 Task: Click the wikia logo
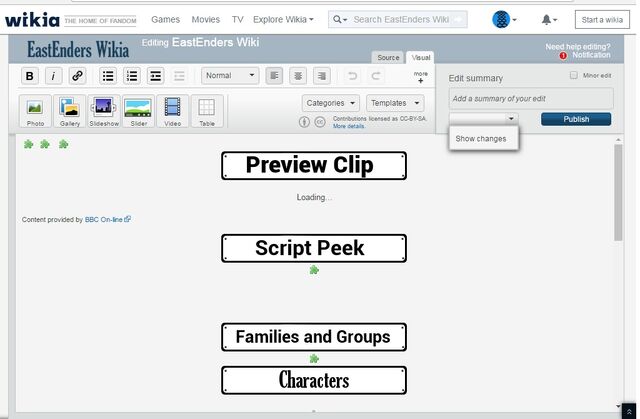pos(32,20)
